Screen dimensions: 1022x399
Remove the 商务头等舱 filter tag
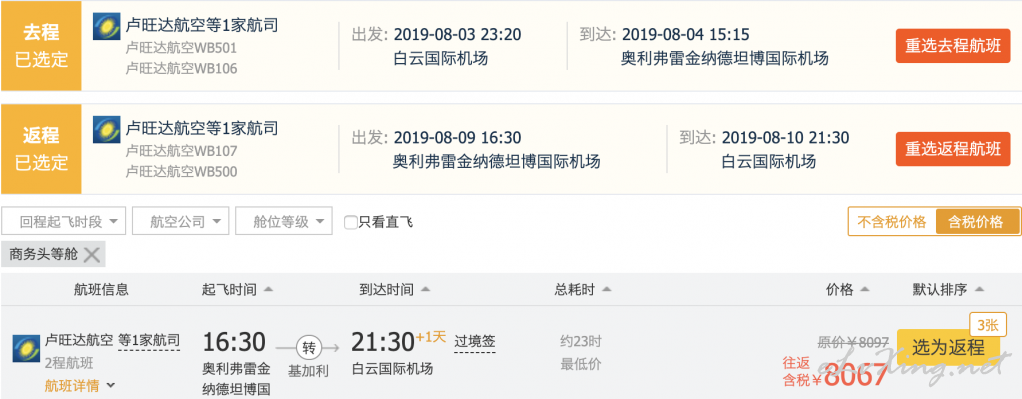(x=92, y=255)
